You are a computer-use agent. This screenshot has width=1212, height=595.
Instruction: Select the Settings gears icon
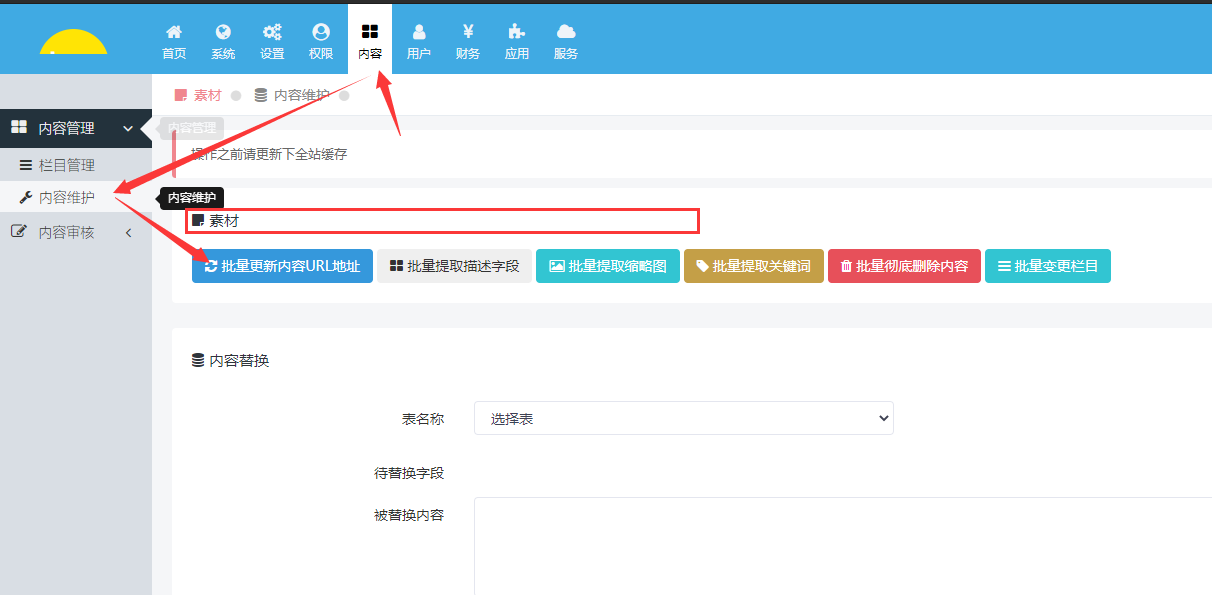pos(272,33)
